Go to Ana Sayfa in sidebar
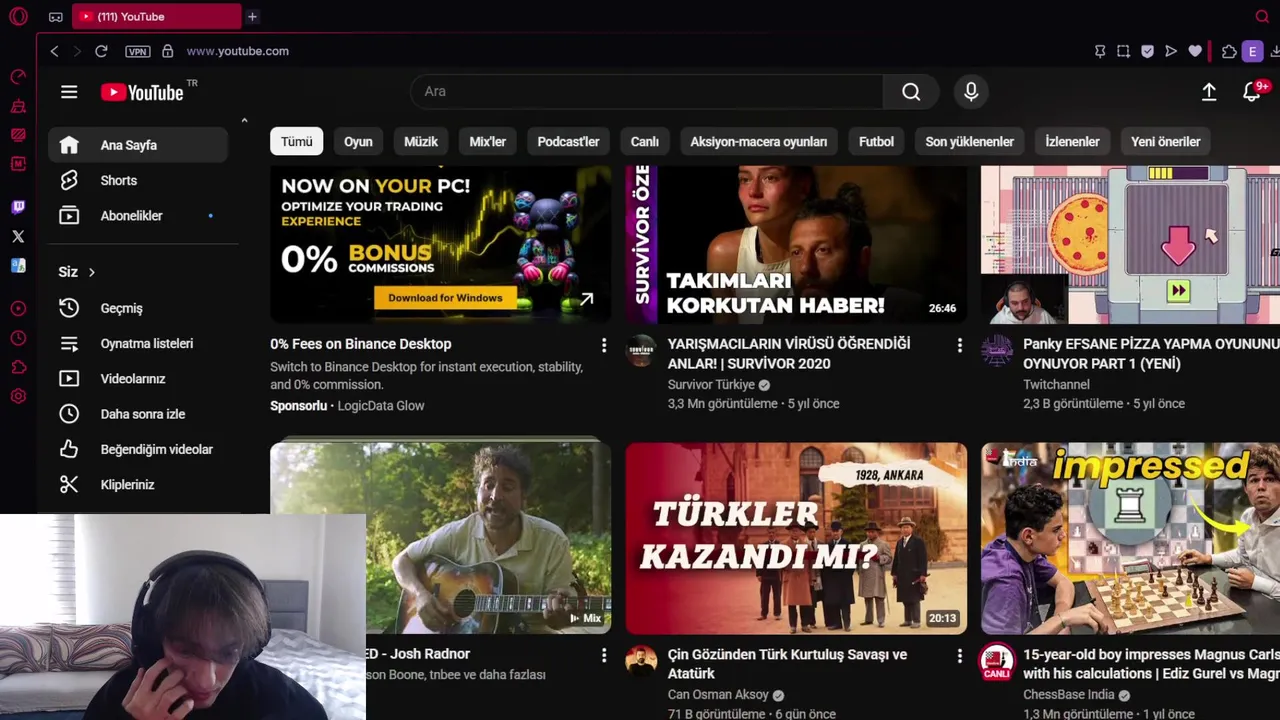The height and width of the screenshot is (720, 1280). (138, 145)
